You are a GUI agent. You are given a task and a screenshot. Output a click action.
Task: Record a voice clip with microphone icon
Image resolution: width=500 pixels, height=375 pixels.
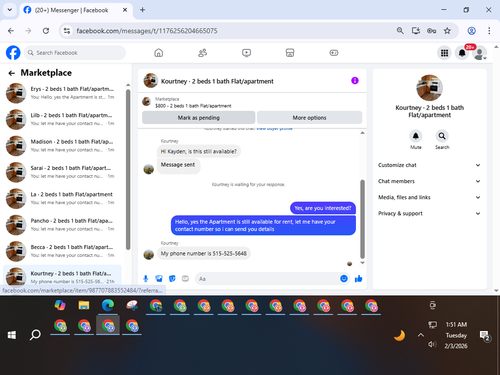pos(146,279)
